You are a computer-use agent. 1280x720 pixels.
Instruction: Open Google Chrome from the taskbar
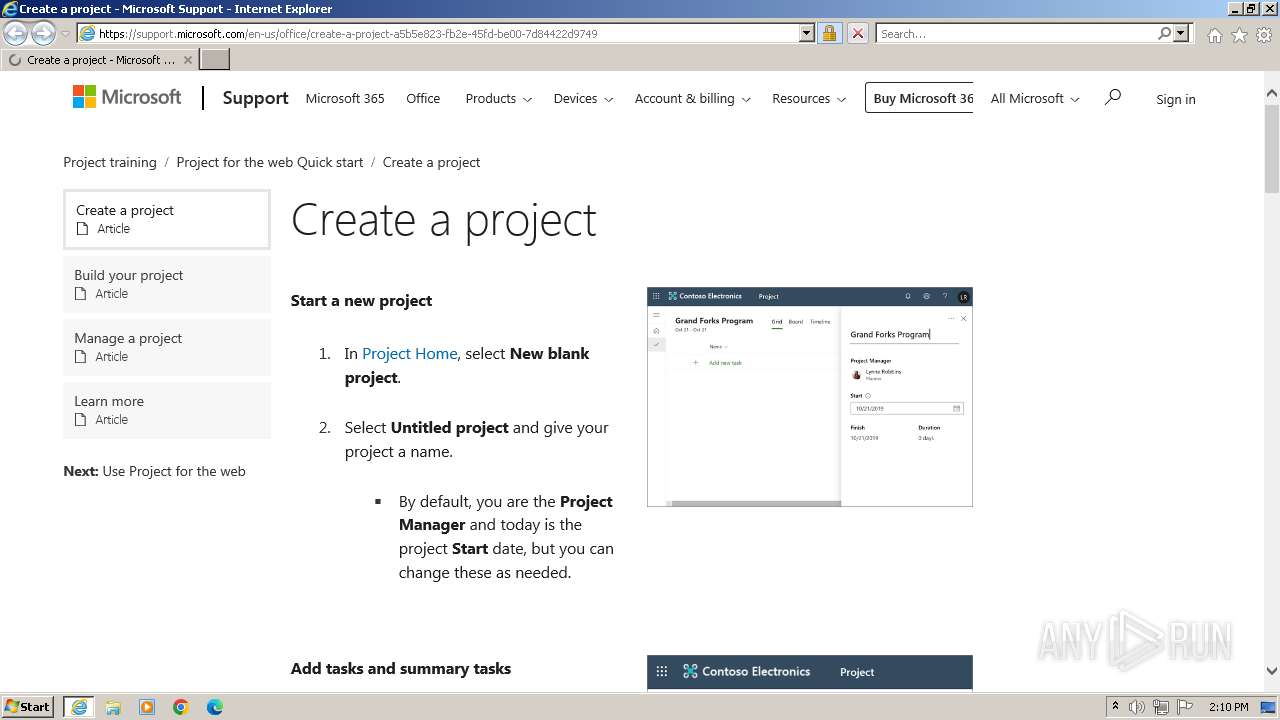click(x=181, y=707)
